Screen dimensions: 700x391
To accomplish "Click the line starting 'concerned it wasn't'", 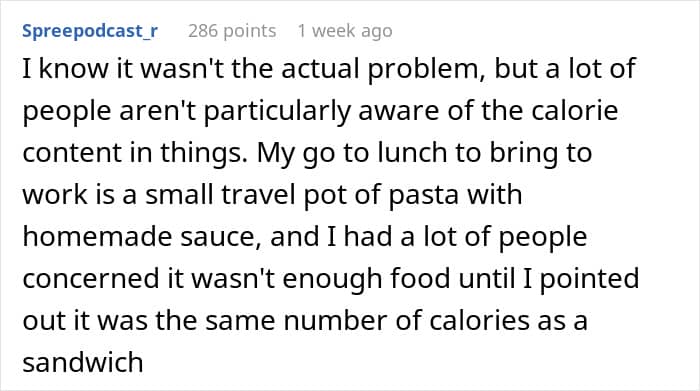I will pyautogui.click(x=331, y=279).
